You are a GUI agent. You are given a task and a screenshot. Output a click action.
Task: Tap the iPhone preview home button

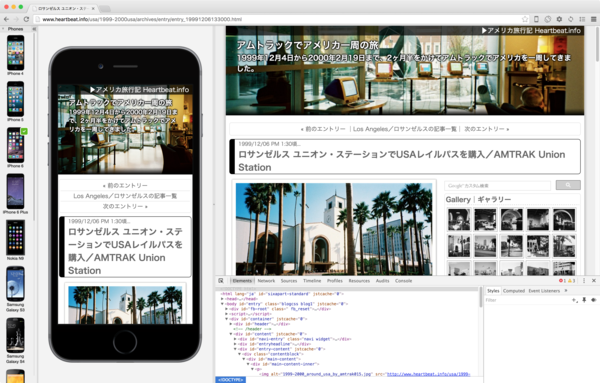click(x=125, y=342)
